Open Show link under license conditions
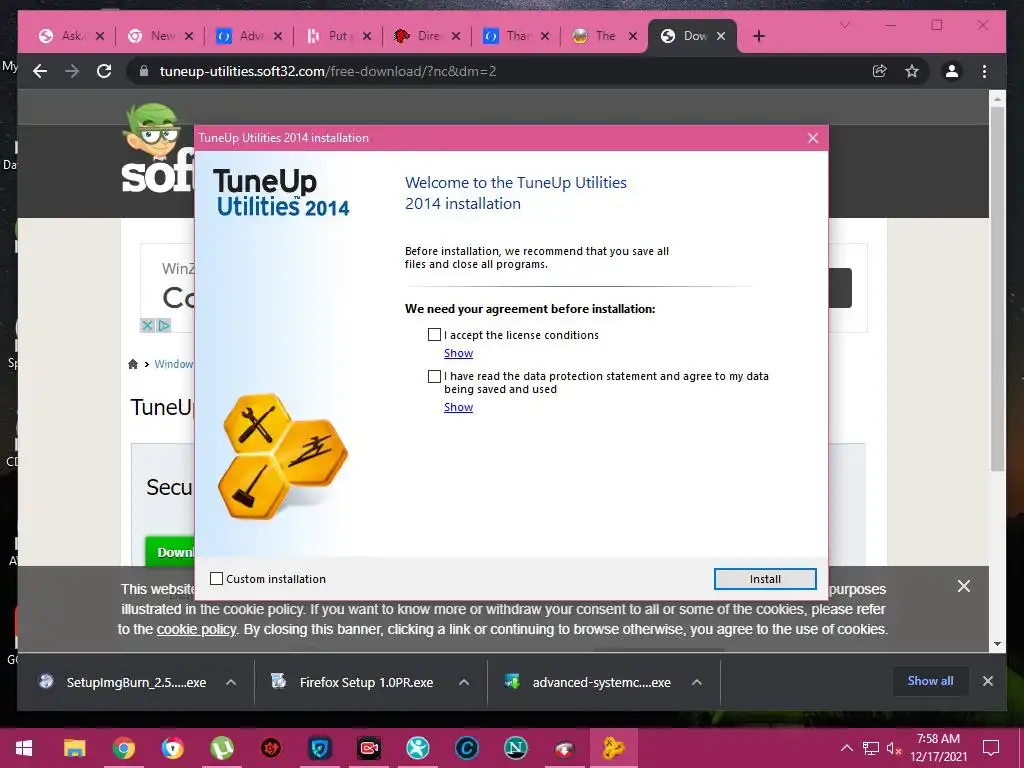 click(458, 353)
